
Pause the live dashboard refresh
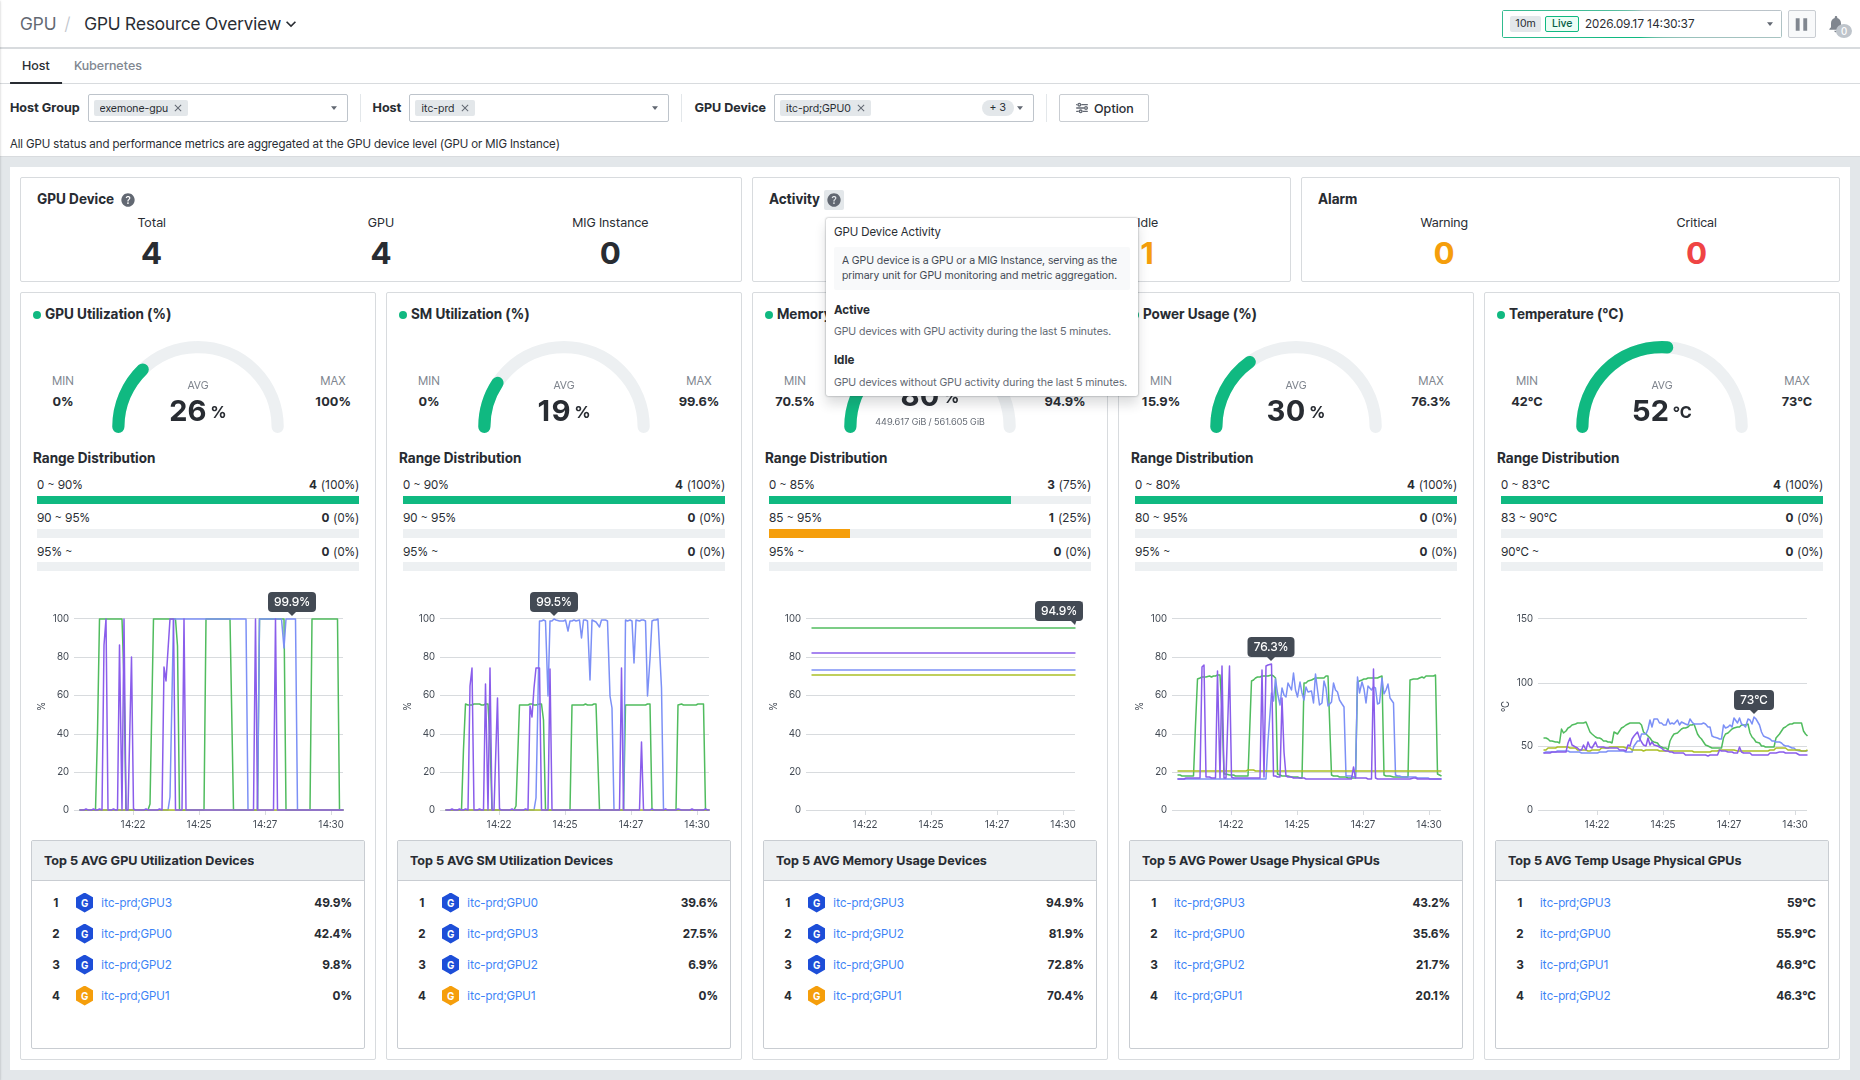point(1801,24)
